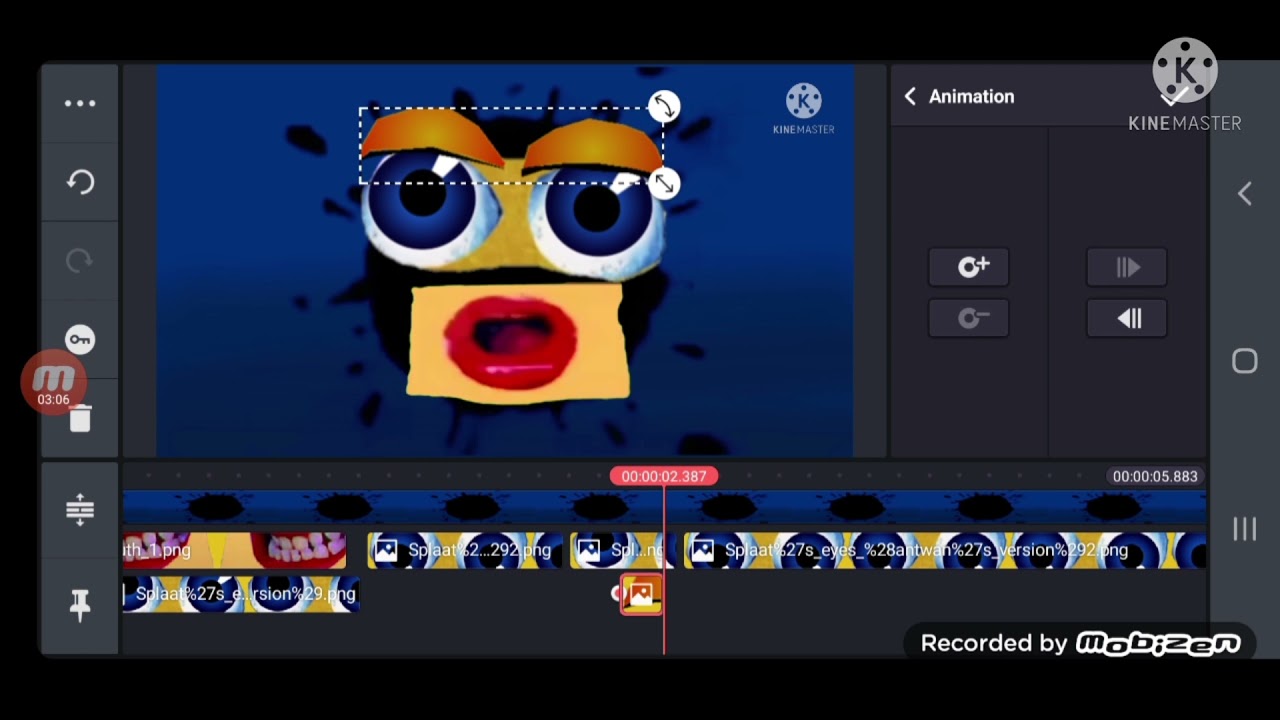Tap the total duration 00:00:05.883 label
Screen dimensions: 1280x720
pos(1155,476)
